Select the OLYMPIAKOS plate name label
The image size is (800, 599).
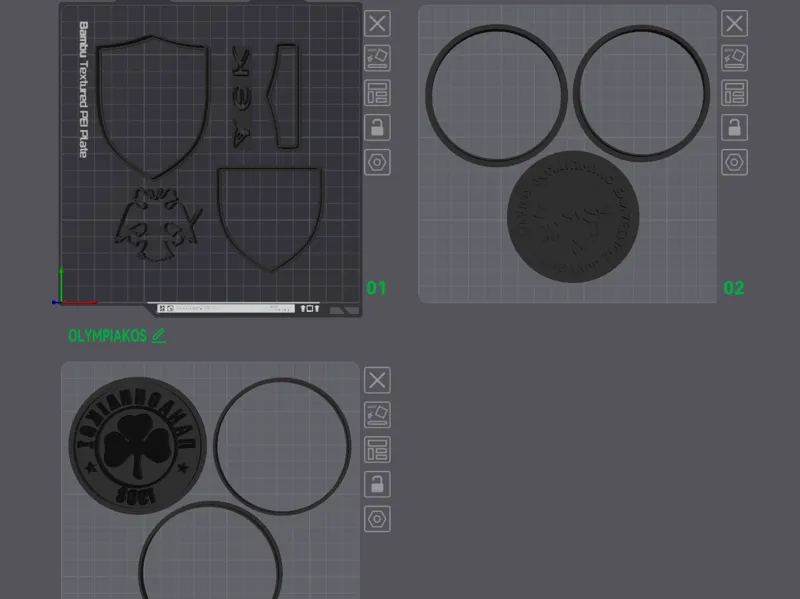point(108,336)
